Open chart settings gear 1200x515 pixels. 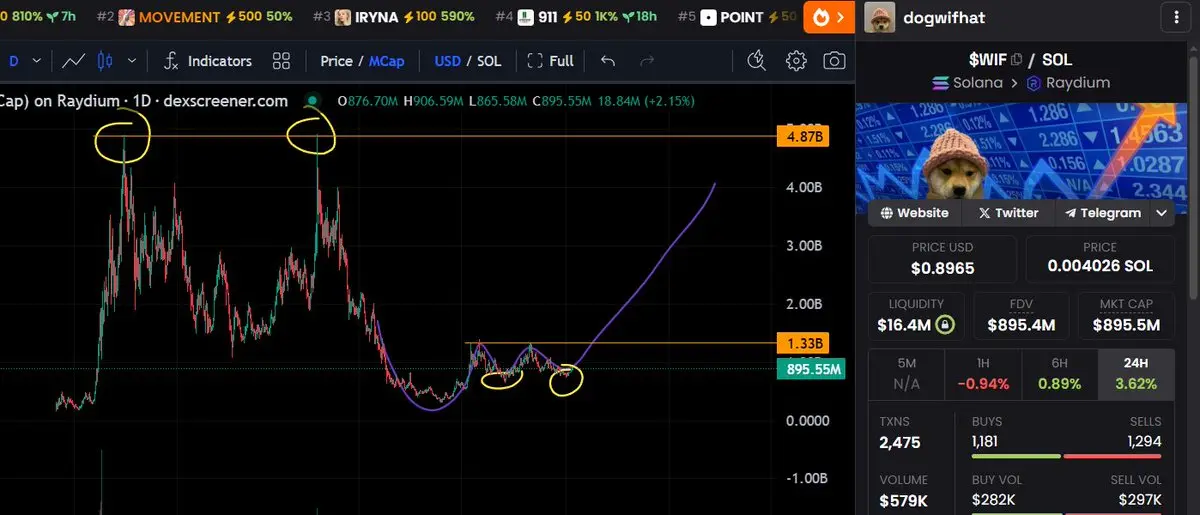796,61
